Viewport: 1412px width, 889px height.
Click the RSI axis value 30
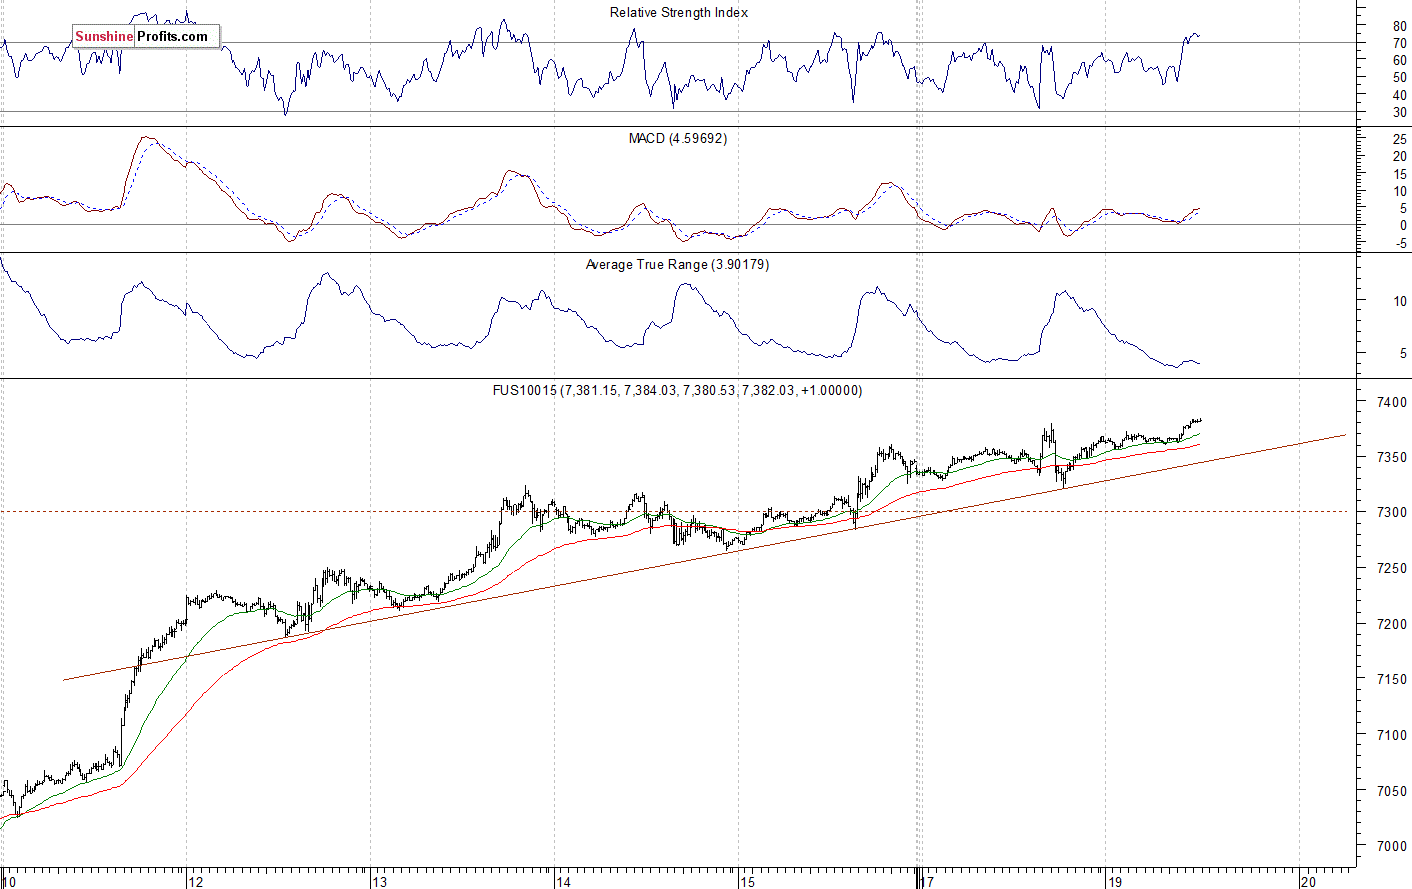[1400, 113]
